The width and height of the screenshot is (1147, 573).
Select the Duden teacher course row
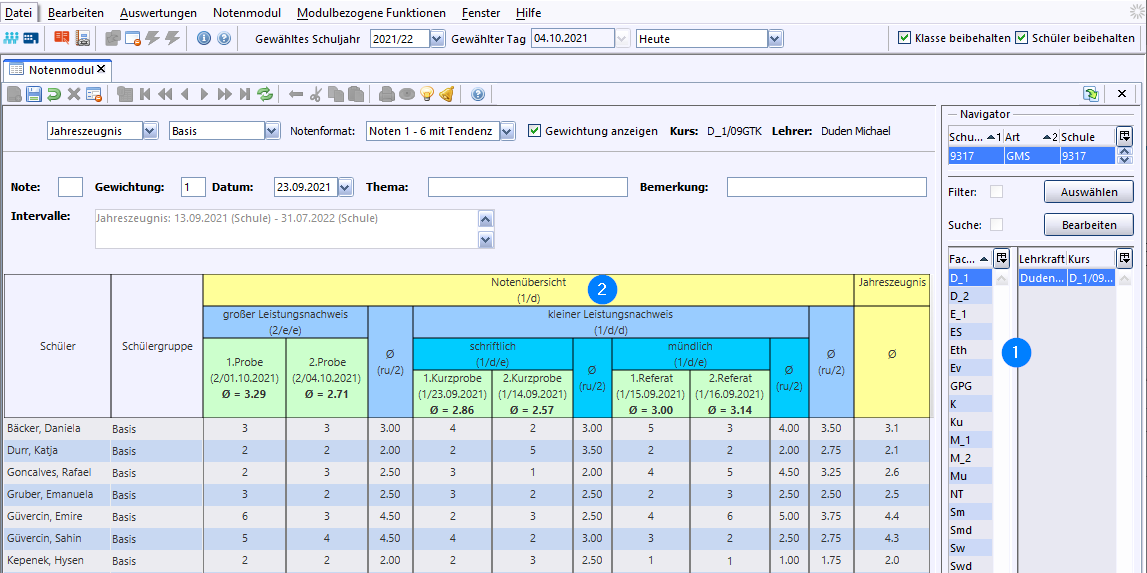(1067, 278)
